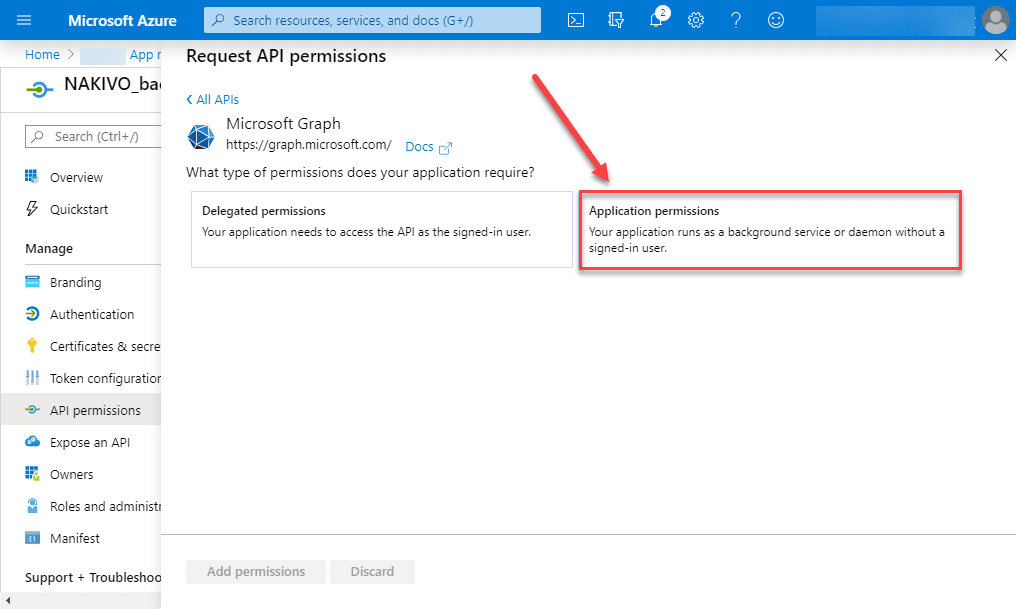Click the Help question mark icon

(x=736, y=20)
